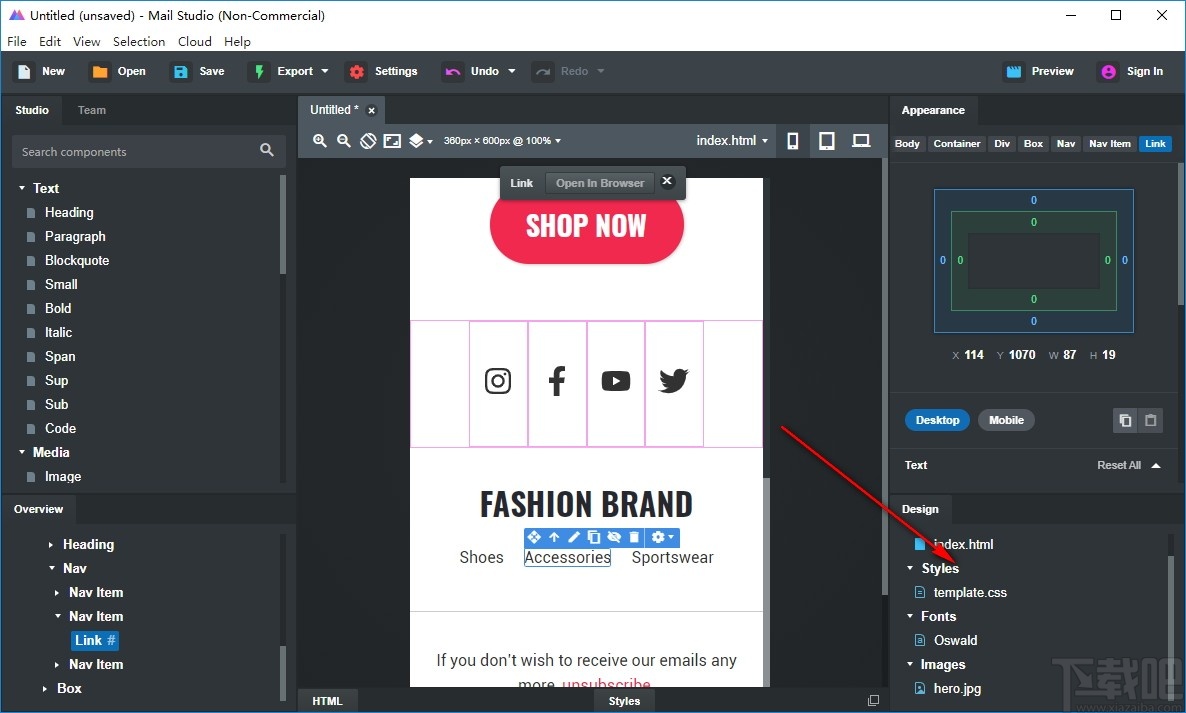Switch to the Team tab
This screenshot has height=713, width=1186.
point(92,110)
